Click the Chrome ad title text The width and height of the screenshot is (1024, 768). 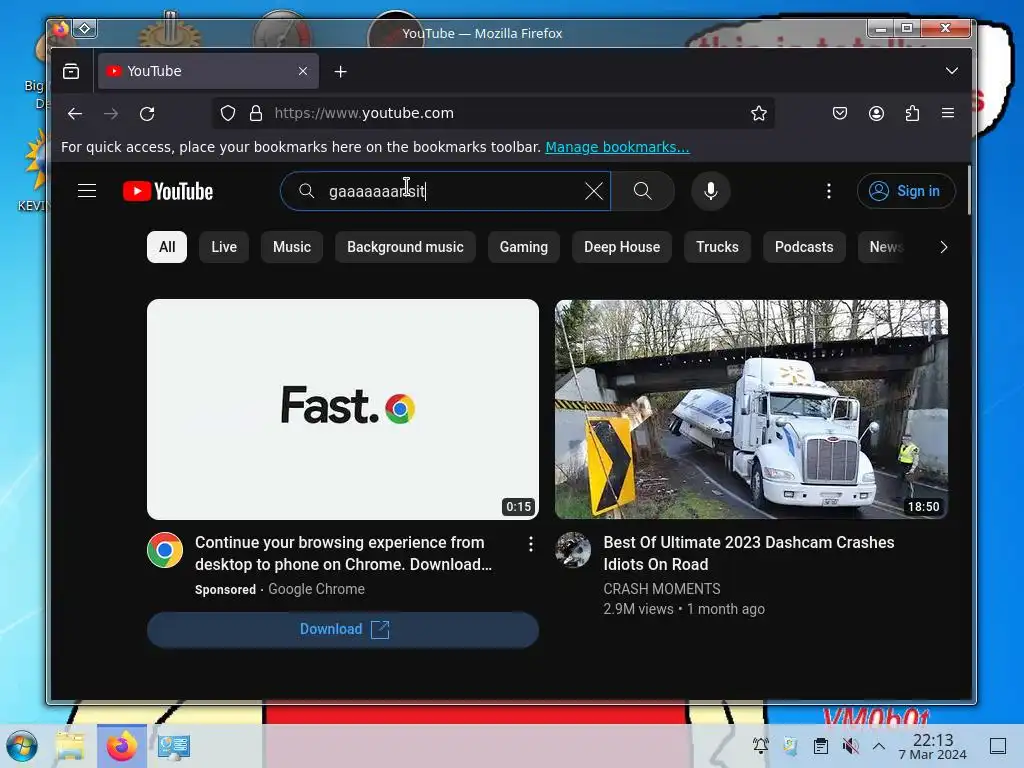point(344,553)
